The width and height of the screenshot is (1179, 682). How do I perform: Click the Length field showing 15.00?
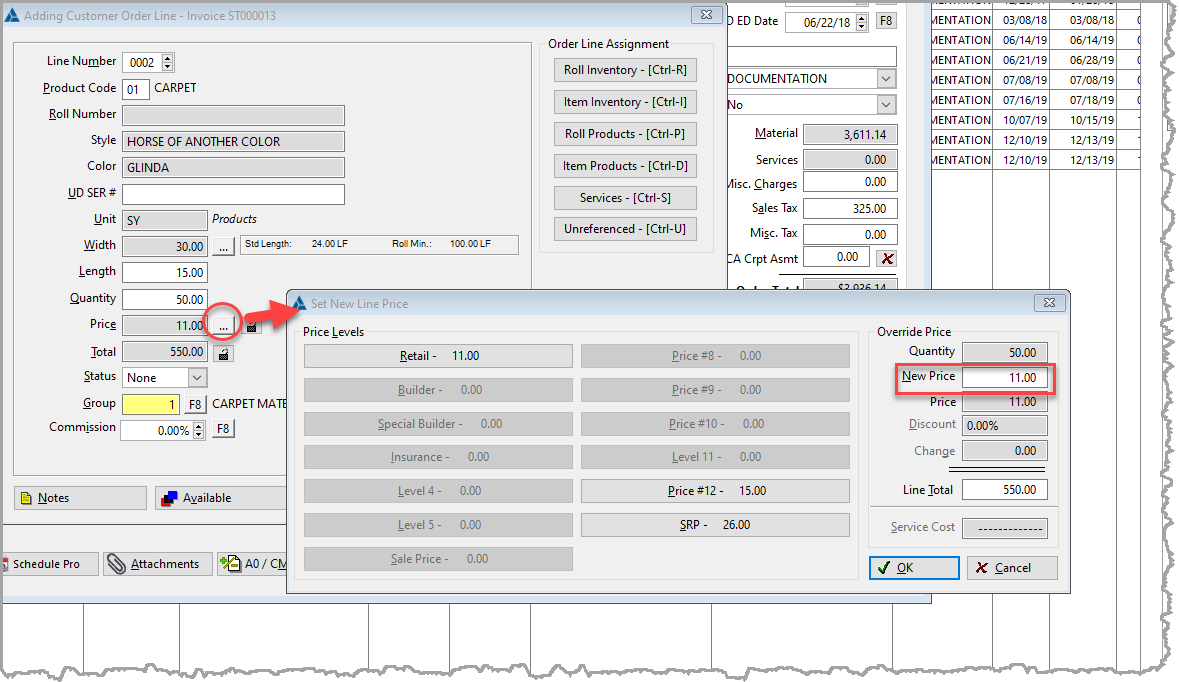click(x=165, y=272)
